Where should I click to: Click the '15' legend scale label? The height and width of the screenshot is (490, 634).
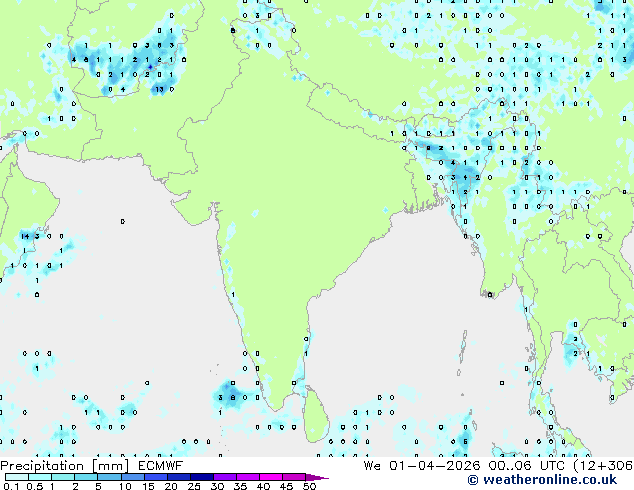coord(148,486)
